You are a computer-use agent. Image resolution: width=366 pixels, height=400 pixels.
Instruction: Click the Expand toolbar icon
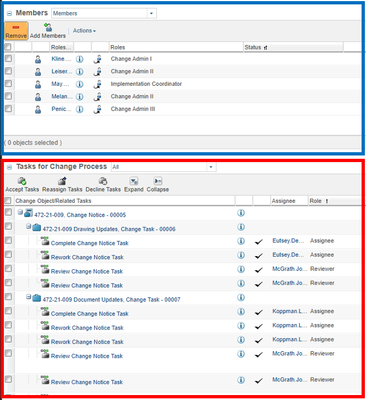pyautogui.click(x=134, y=181)
